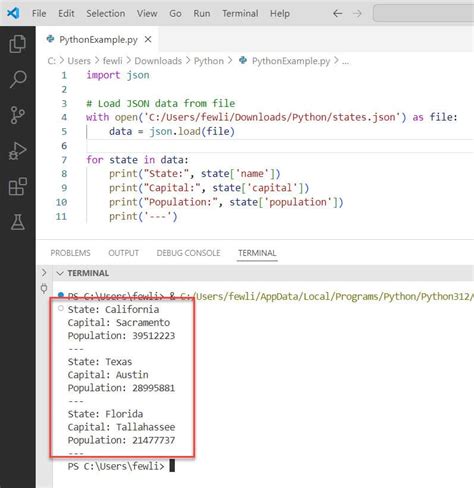Close the PythonExample.py tab
The image size is (474, 488).
point(148,39)
